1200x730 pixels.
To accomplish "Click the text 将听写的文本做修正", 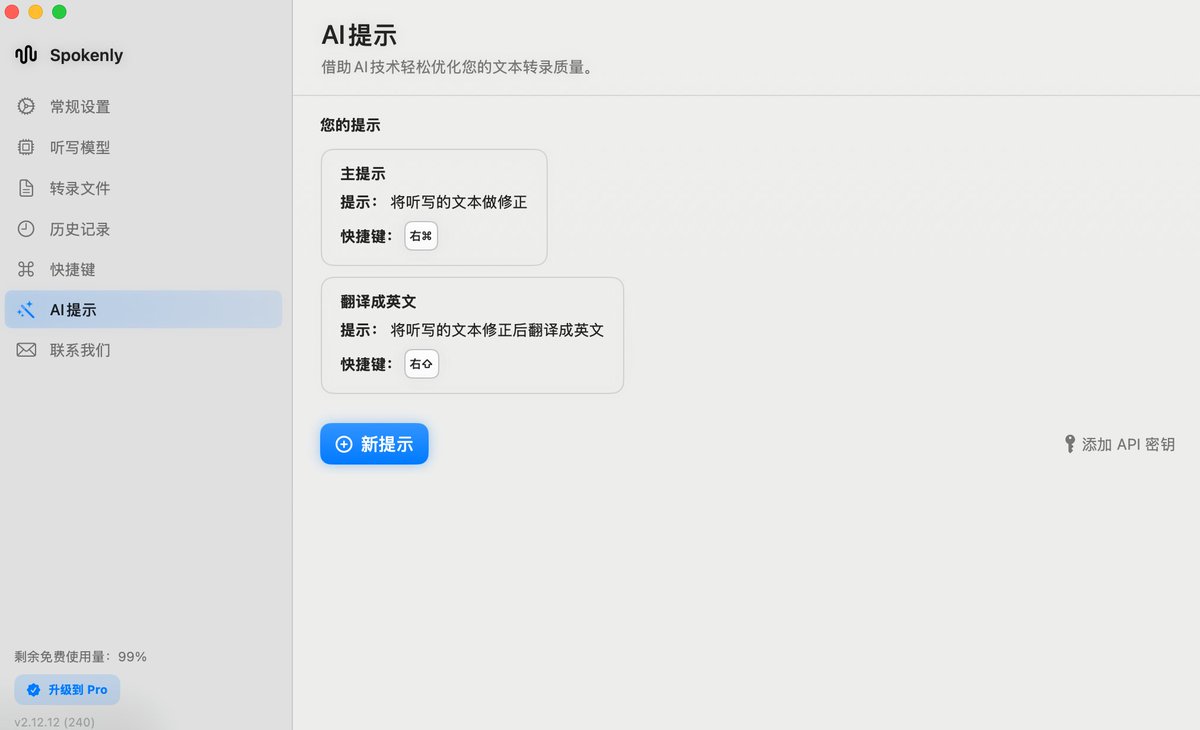I will coord(459,202).
